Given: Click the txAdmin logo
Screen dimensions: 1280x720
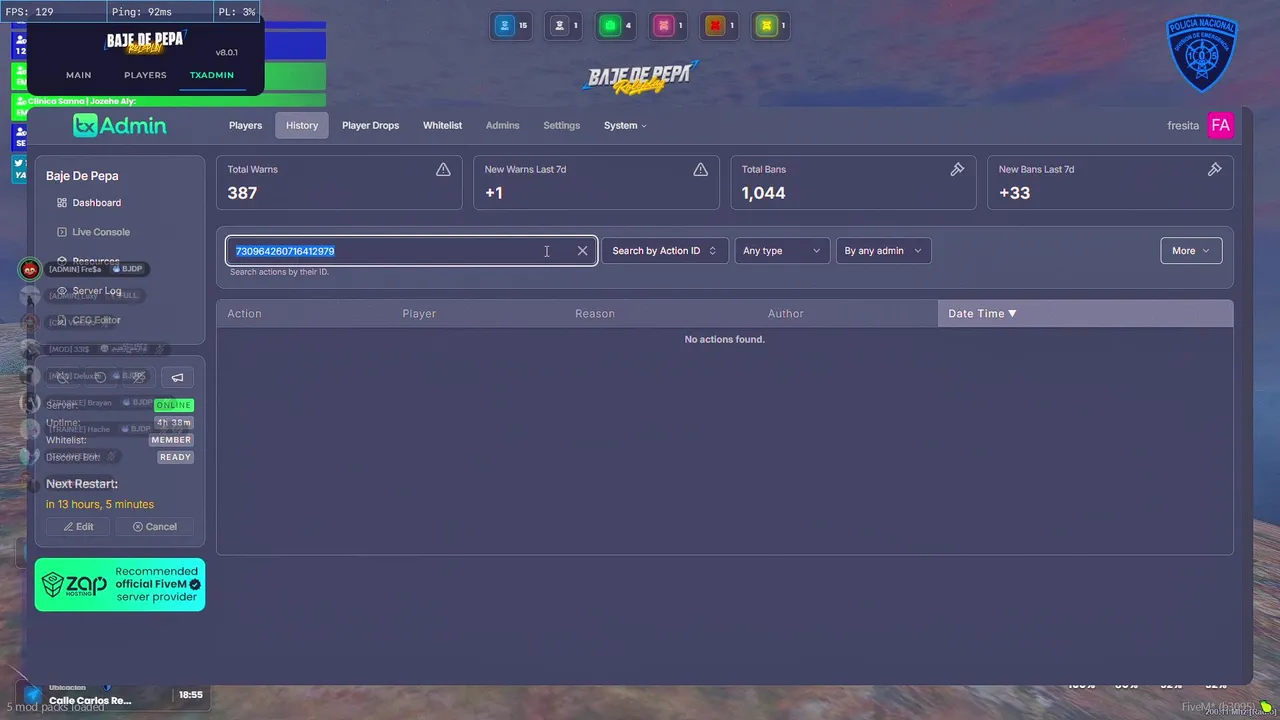Looking at the screenshot, I should (x=120, y=125).
